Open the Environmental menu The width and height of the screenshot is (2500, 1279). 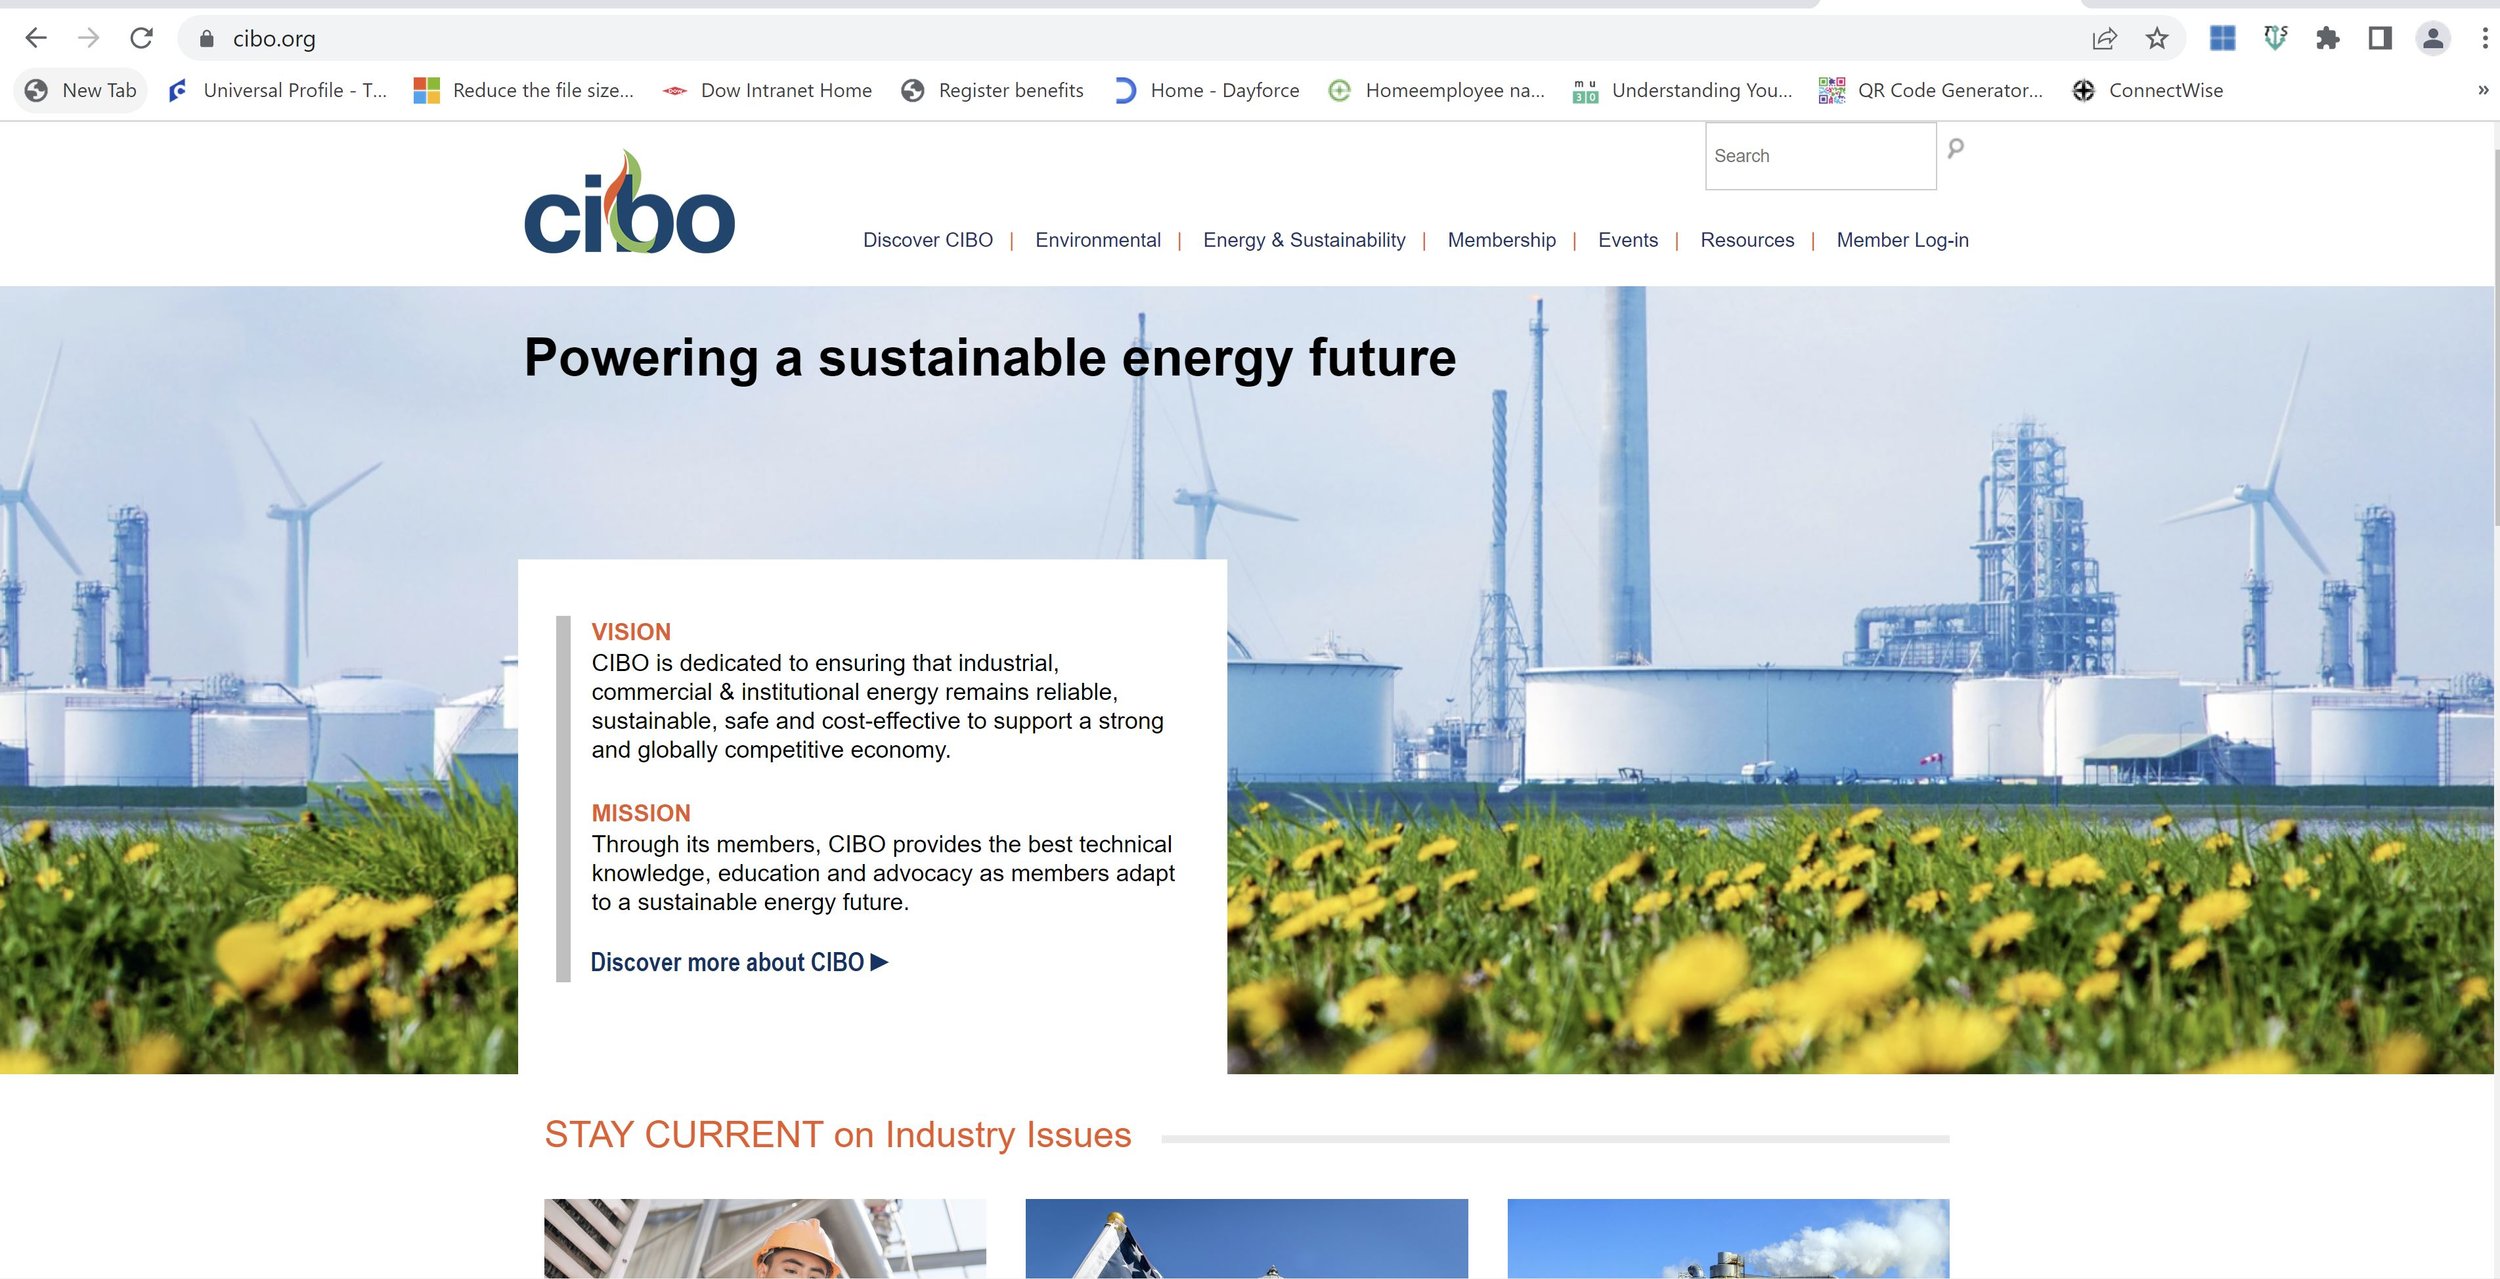[1097, 240]
